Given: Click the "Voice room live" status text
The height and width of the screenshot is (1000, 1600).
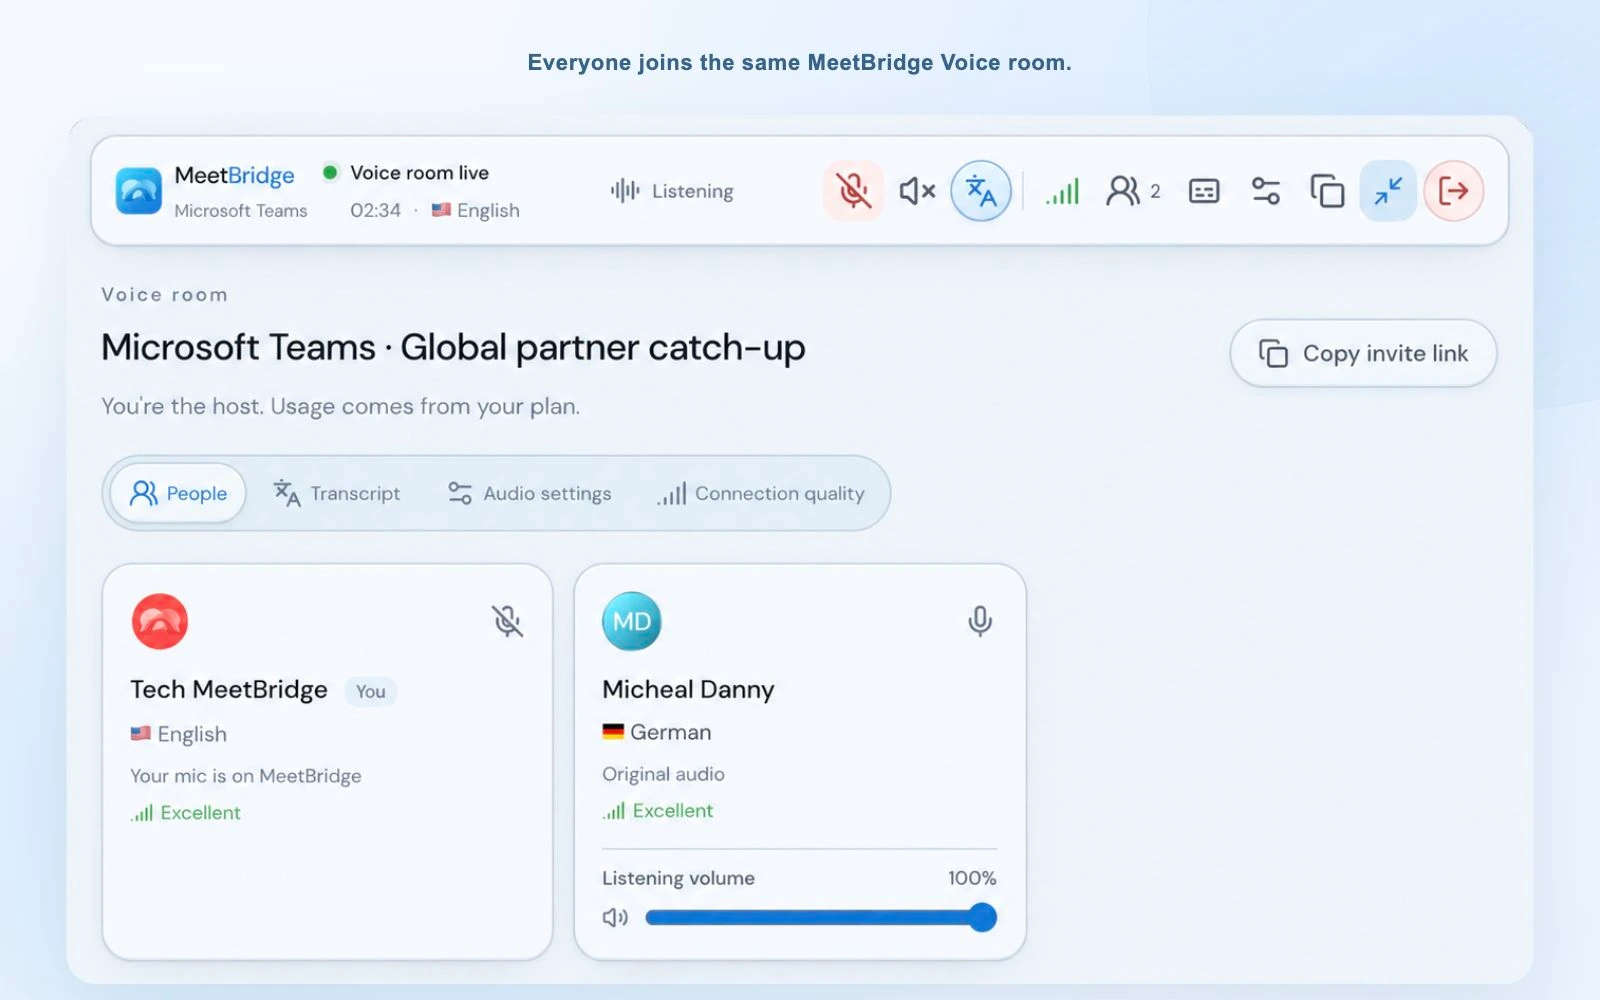Looking at the screenshot, I should click(419, 172).
